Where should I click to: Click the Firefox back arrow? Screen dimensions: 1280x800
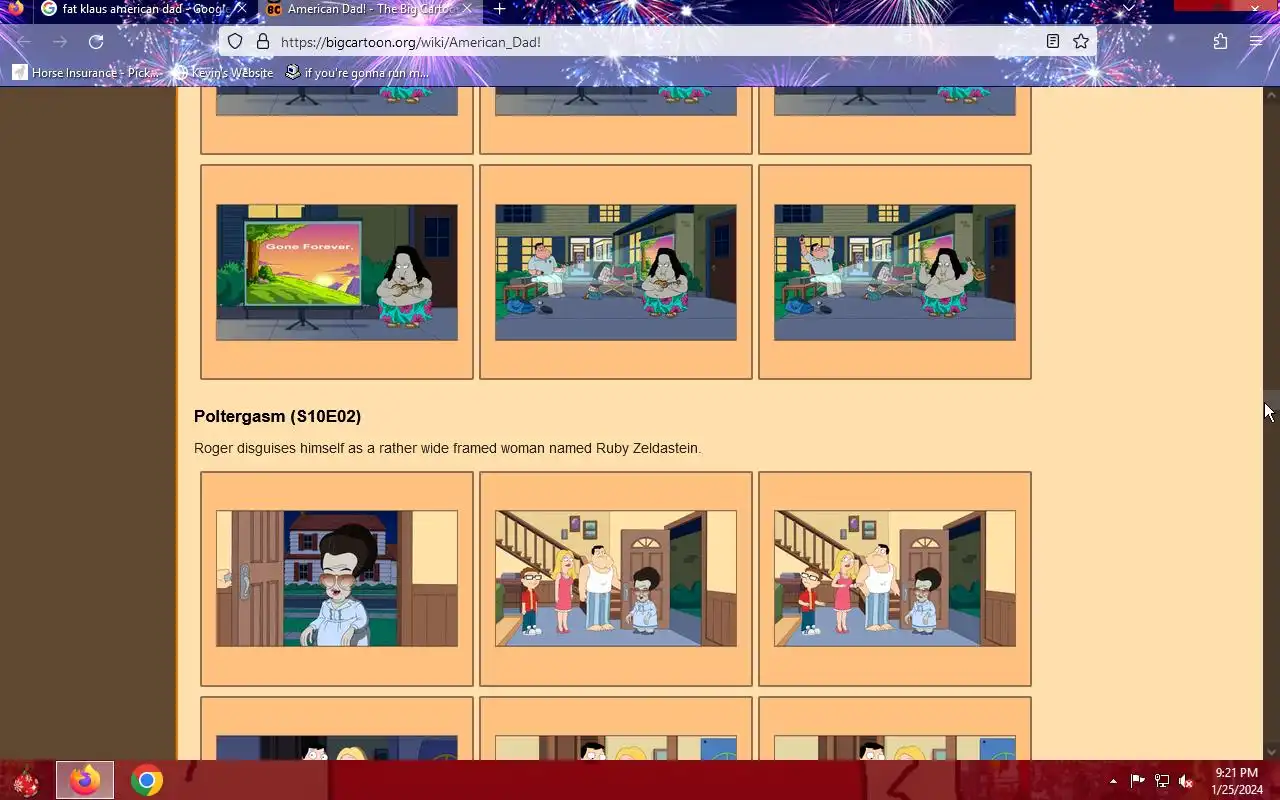pos(23,42)
